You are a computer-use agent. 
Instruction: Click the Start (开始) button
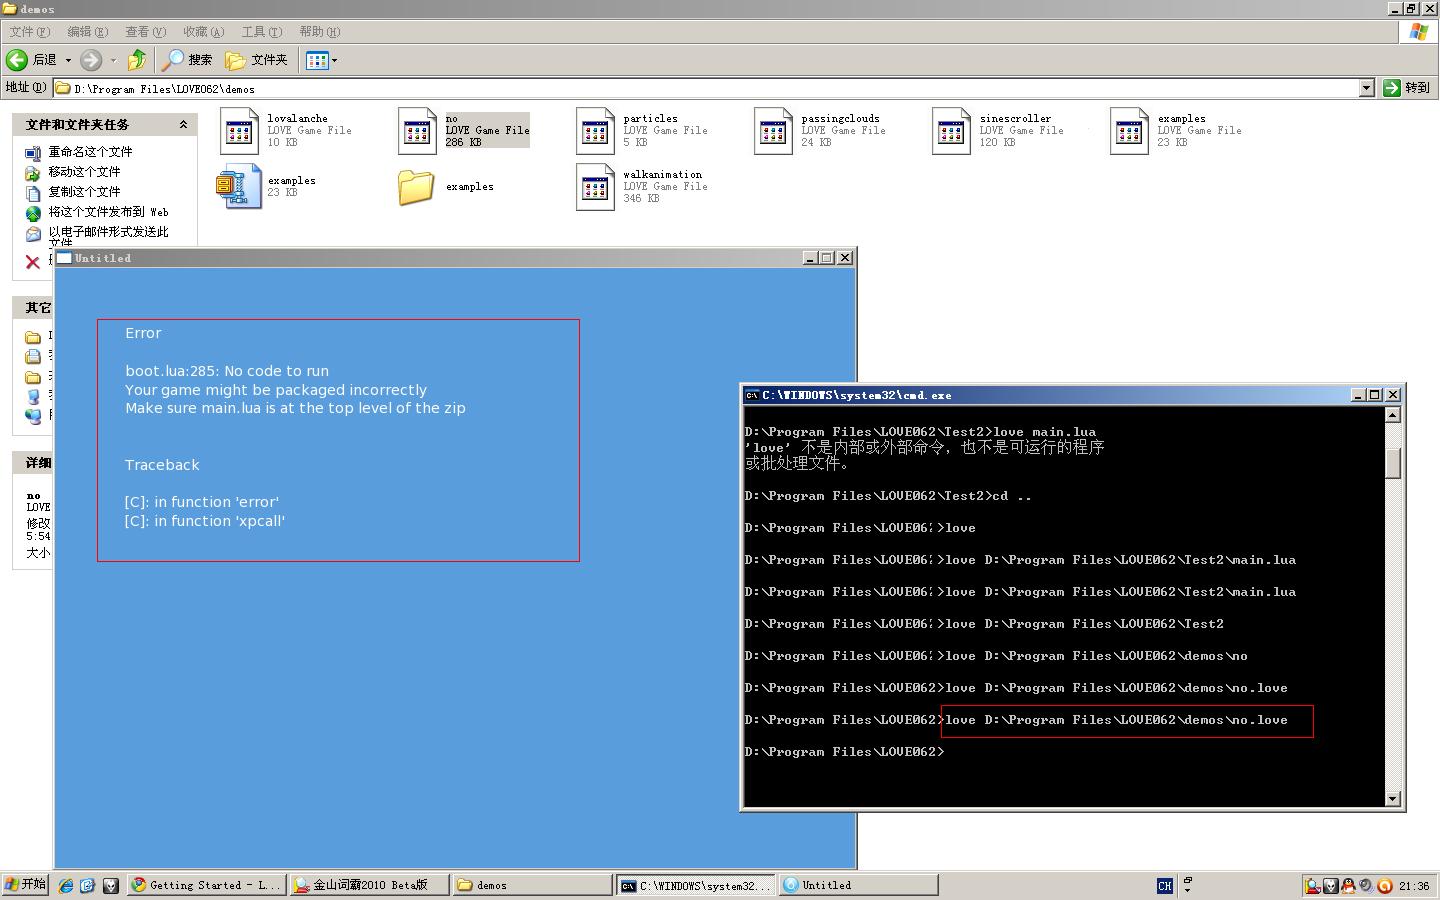[x=25, y=884]
